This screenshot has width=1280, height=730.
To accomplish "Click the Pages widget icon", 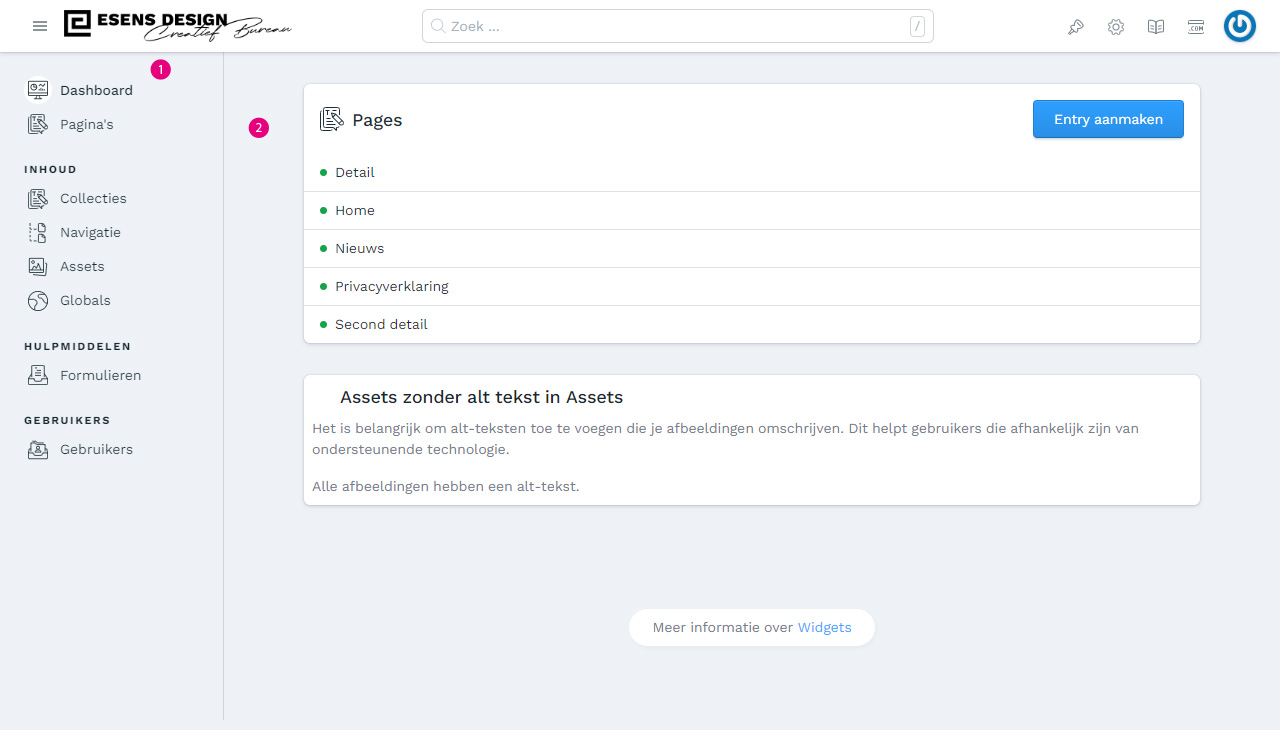I will coord(331,120).
